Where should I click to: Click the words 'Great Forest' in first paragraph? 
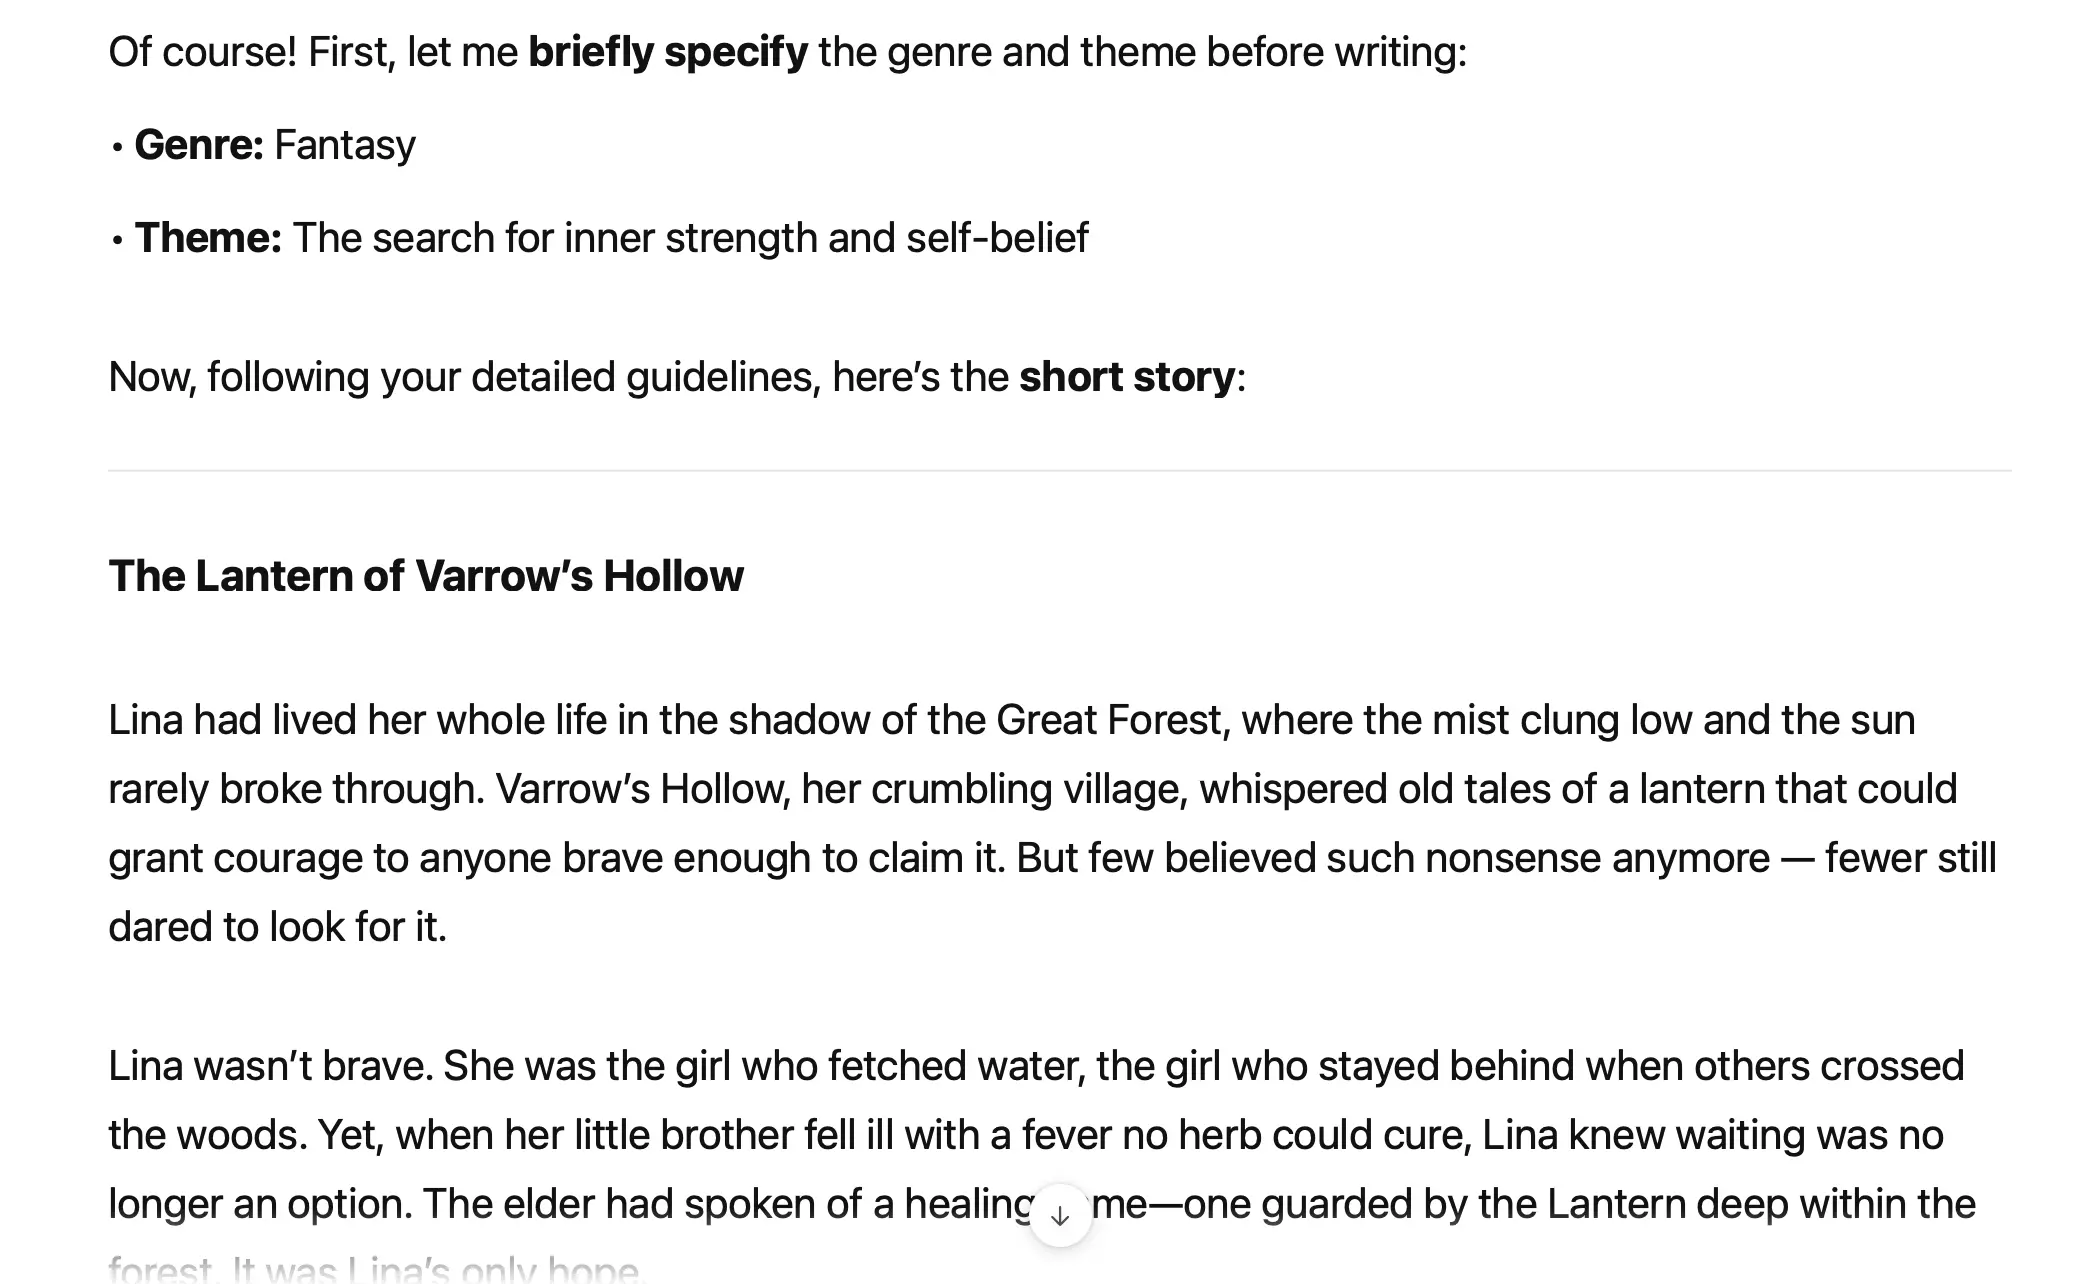click(1108, 720)
